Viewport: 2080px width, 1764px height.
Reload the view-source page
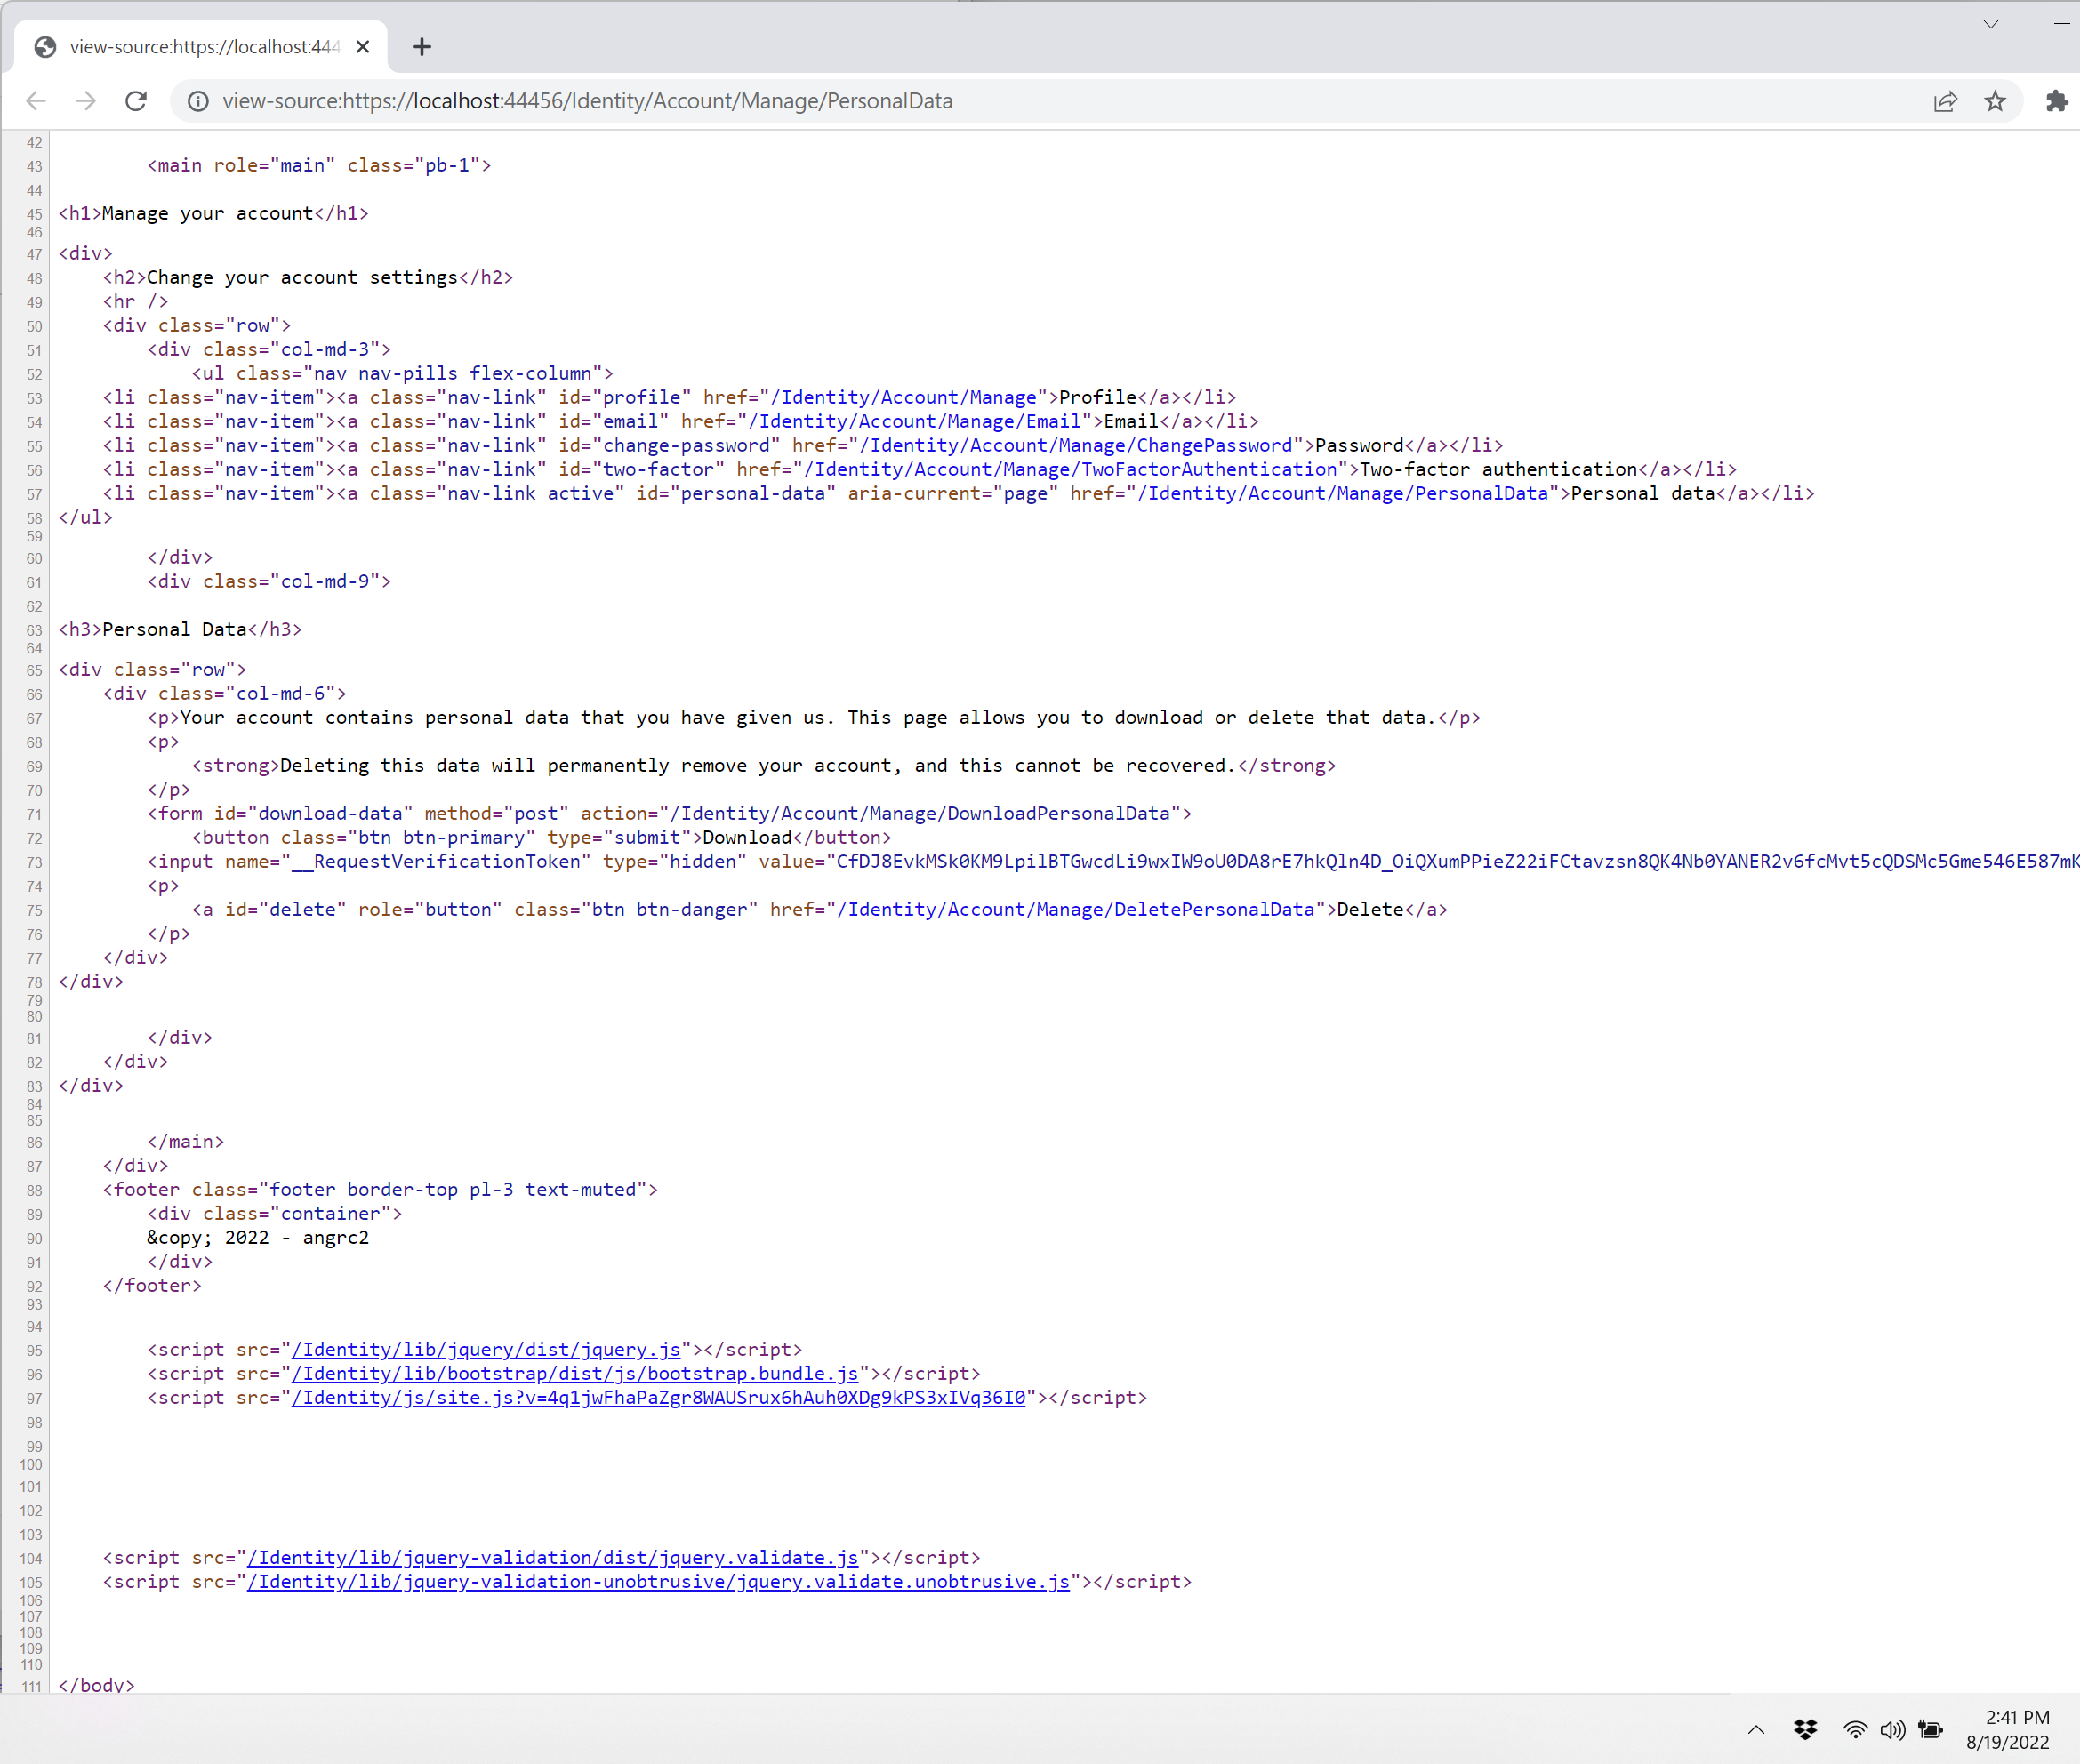pos(137,100)
